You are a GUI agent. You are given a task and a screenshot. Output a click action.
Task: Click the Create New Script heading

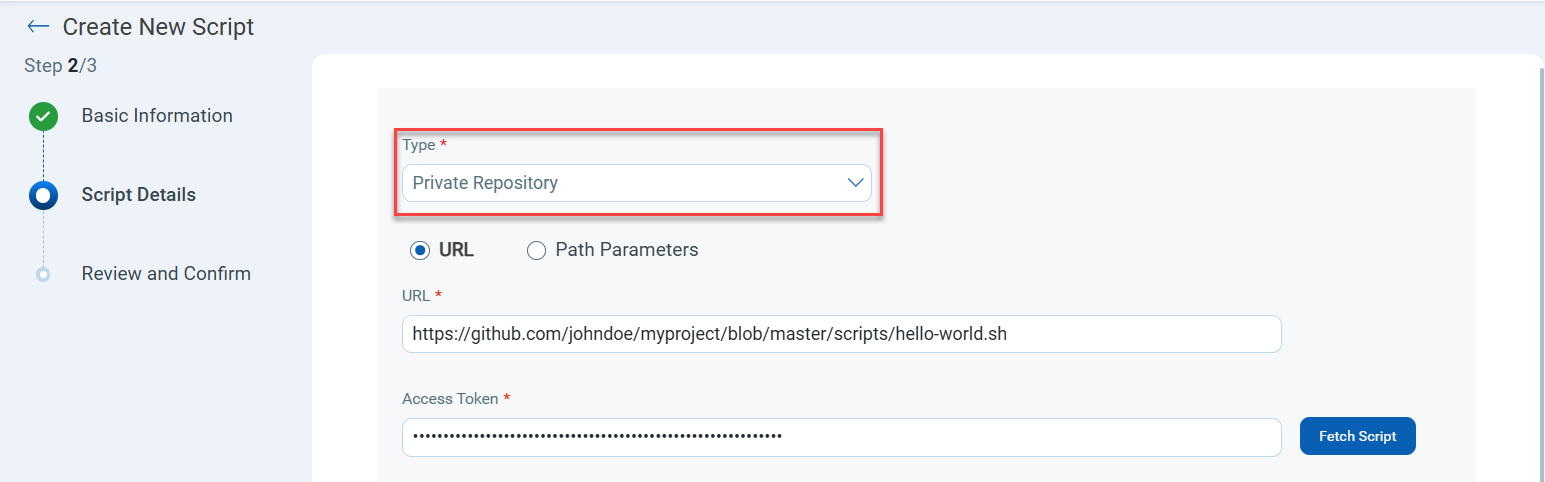click(158, 27)
